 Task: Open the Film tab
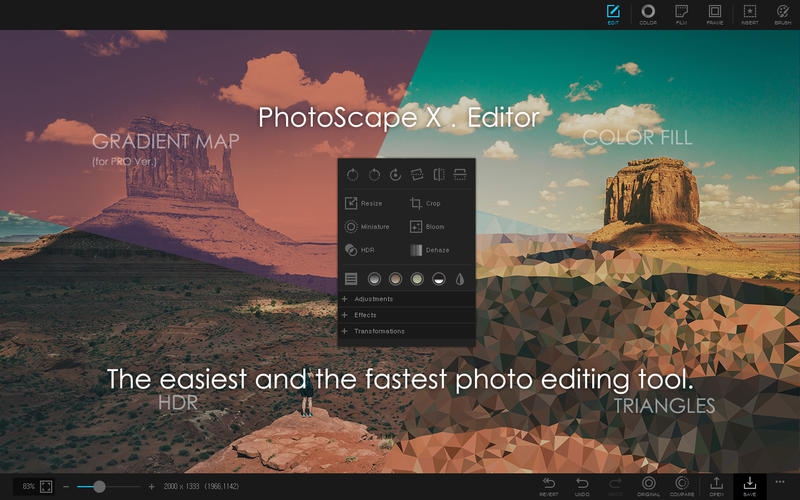(x=681, y=14)
